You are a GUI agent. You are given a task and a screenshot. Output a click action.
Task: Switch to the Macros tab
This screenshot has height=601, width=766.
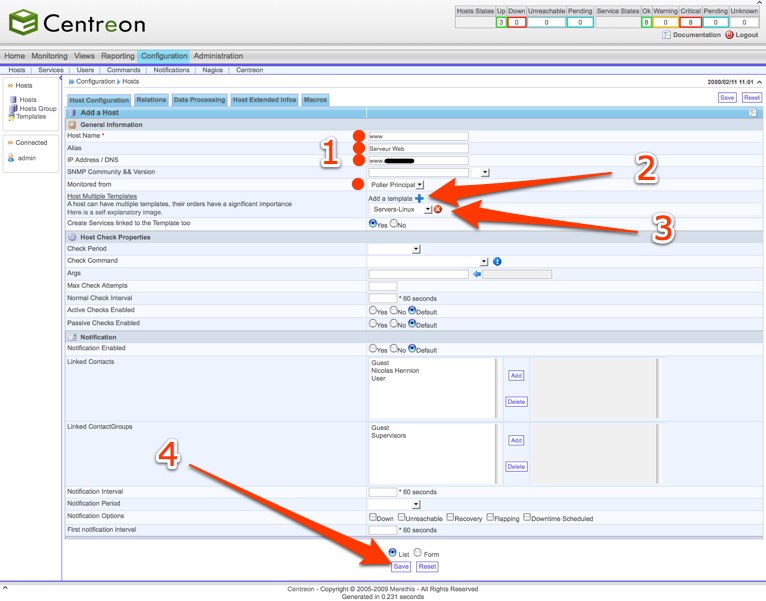(x=315, y=100)
